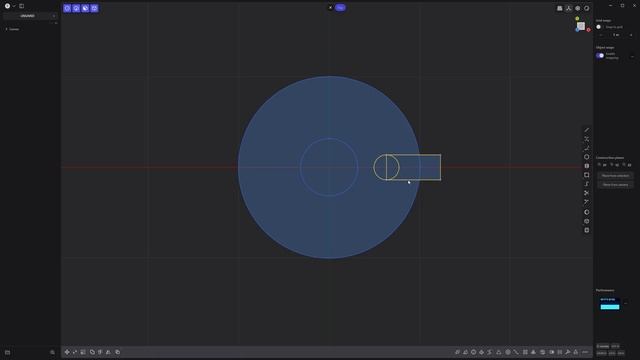The width and height of the screenshot is (640, 360).
Task: Select control point selection mode button
Action: tap(67, 8)
